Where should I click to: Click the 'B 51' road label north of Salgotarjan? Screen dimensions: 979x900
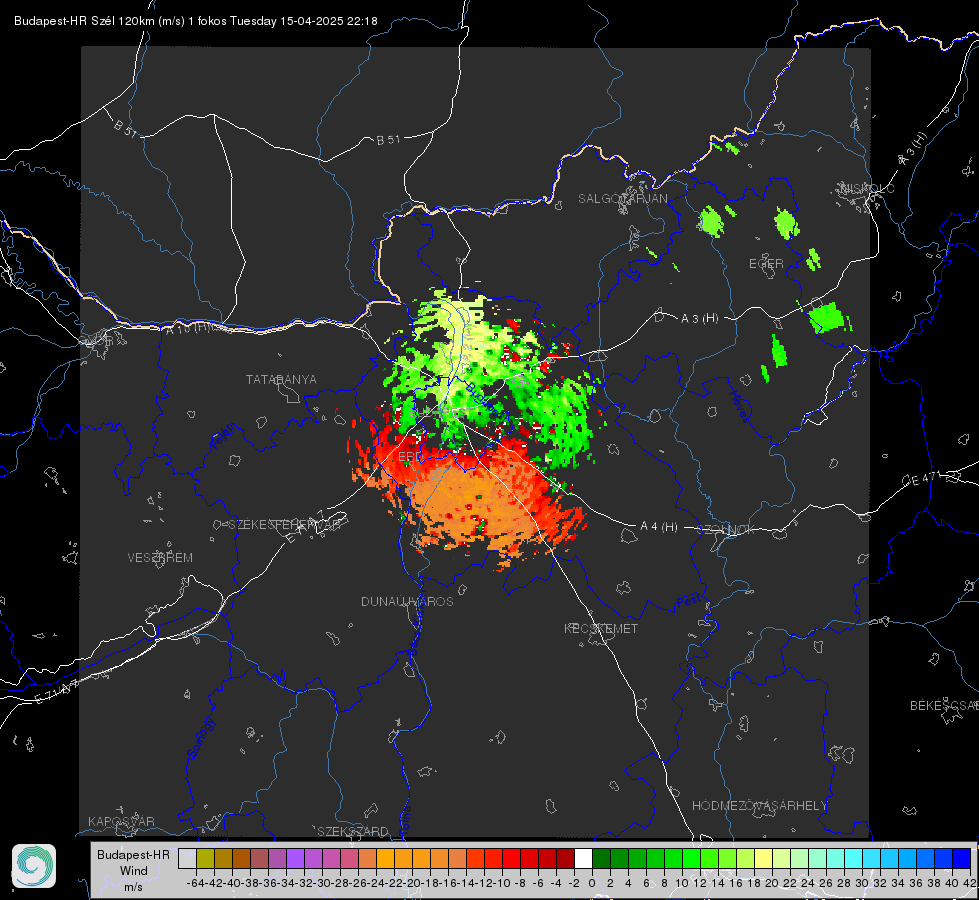[388, 140]
